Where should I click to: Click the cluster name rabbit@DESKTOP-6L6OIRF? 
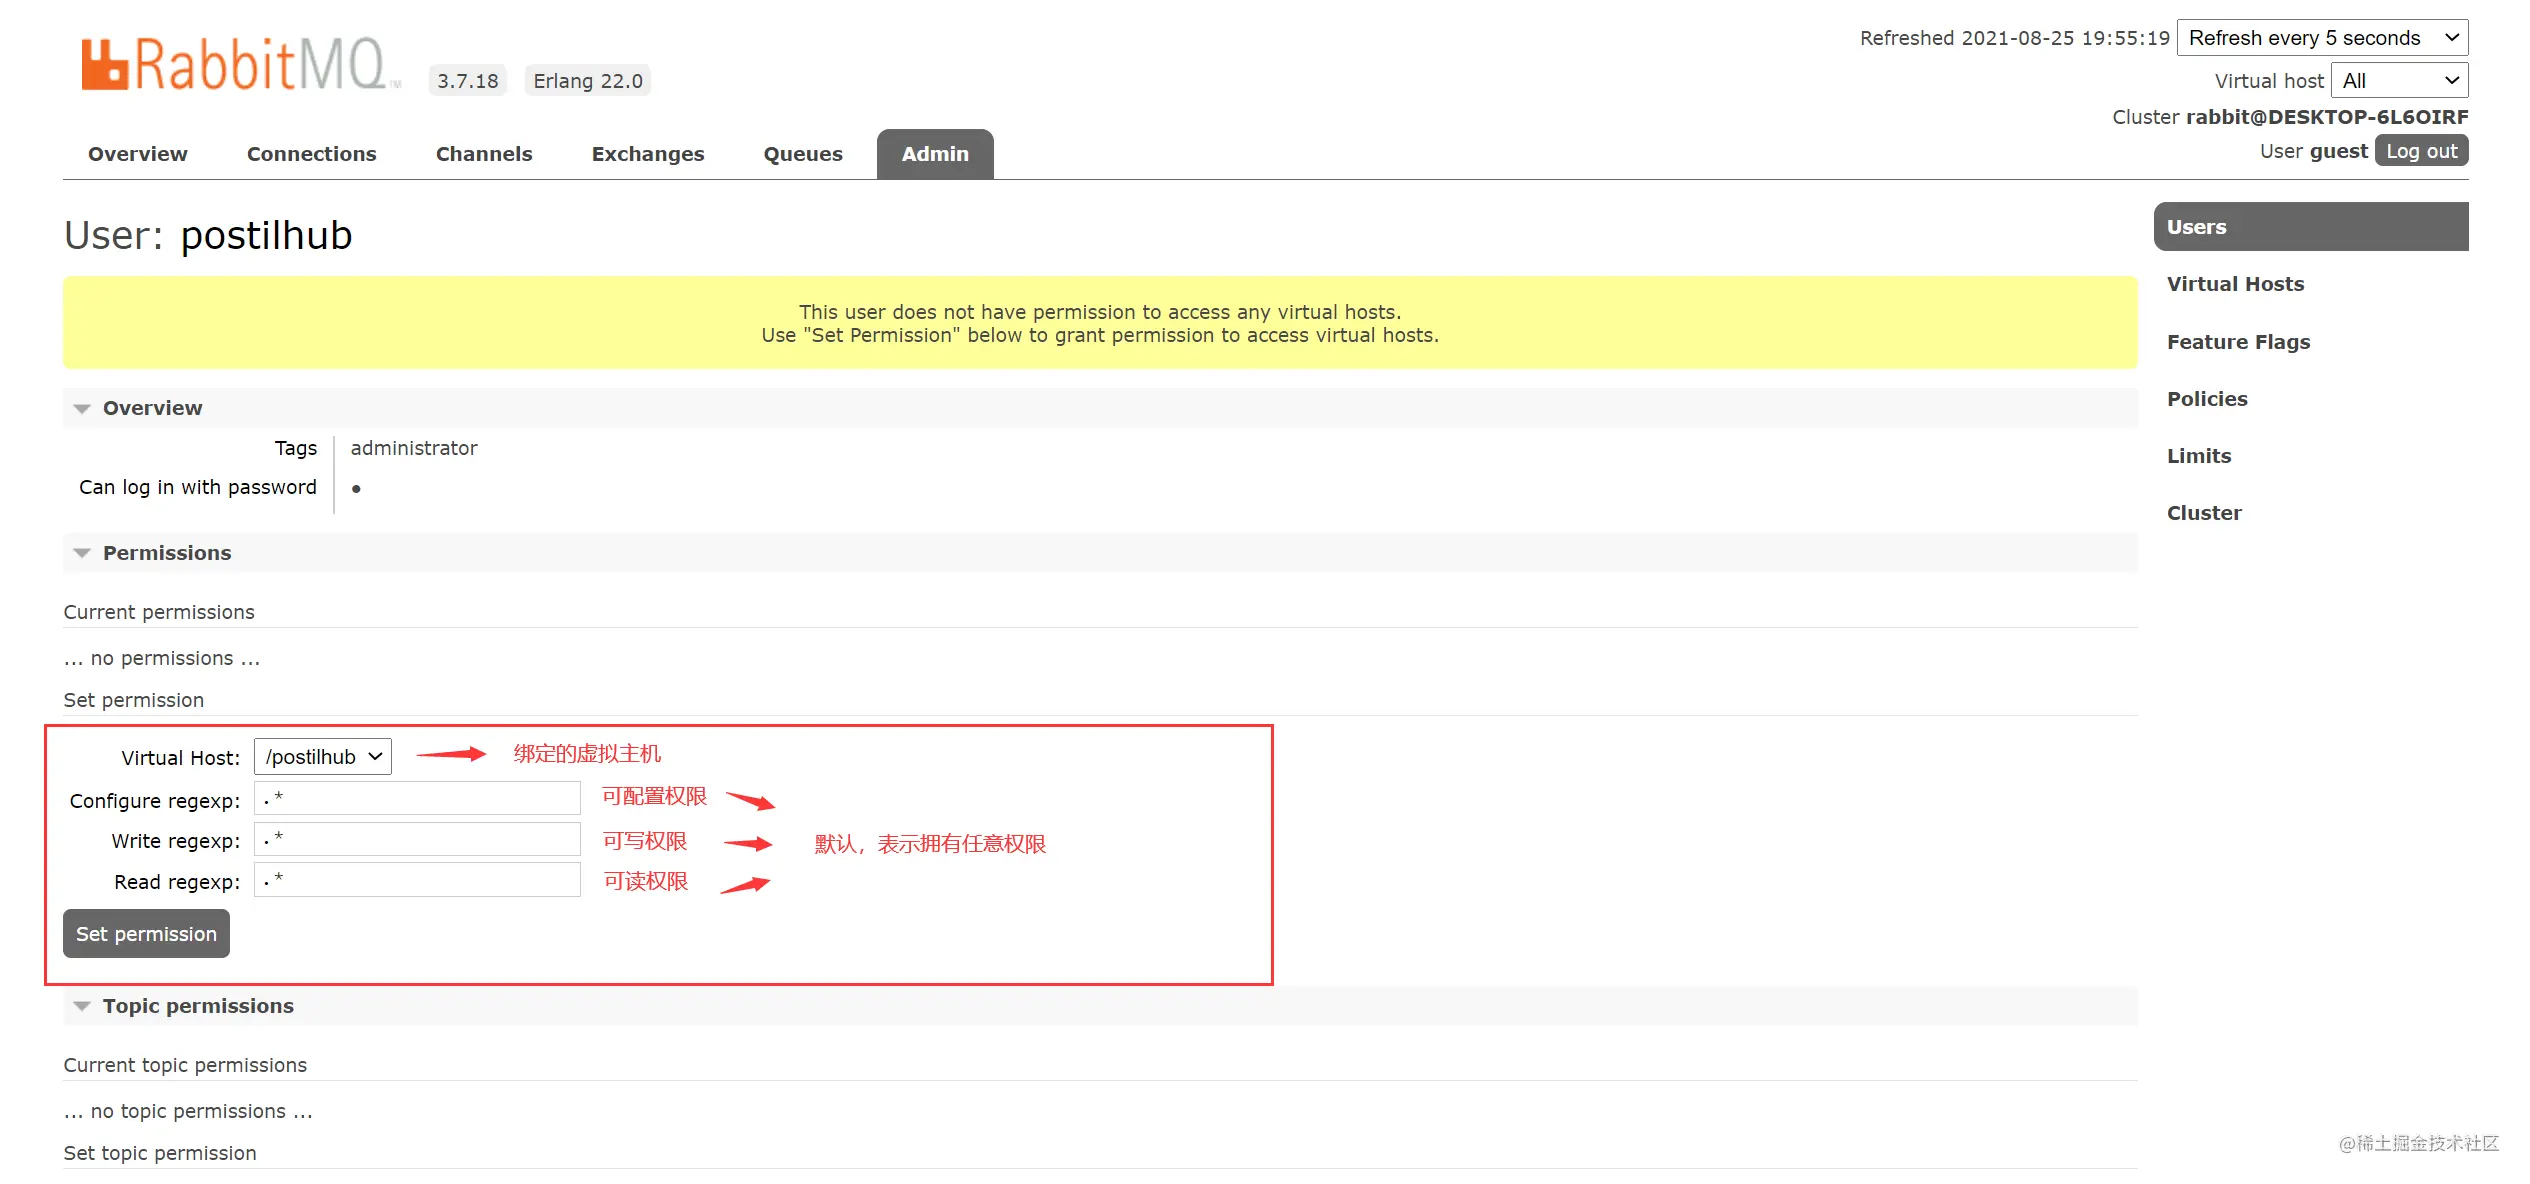point(2327,117)
